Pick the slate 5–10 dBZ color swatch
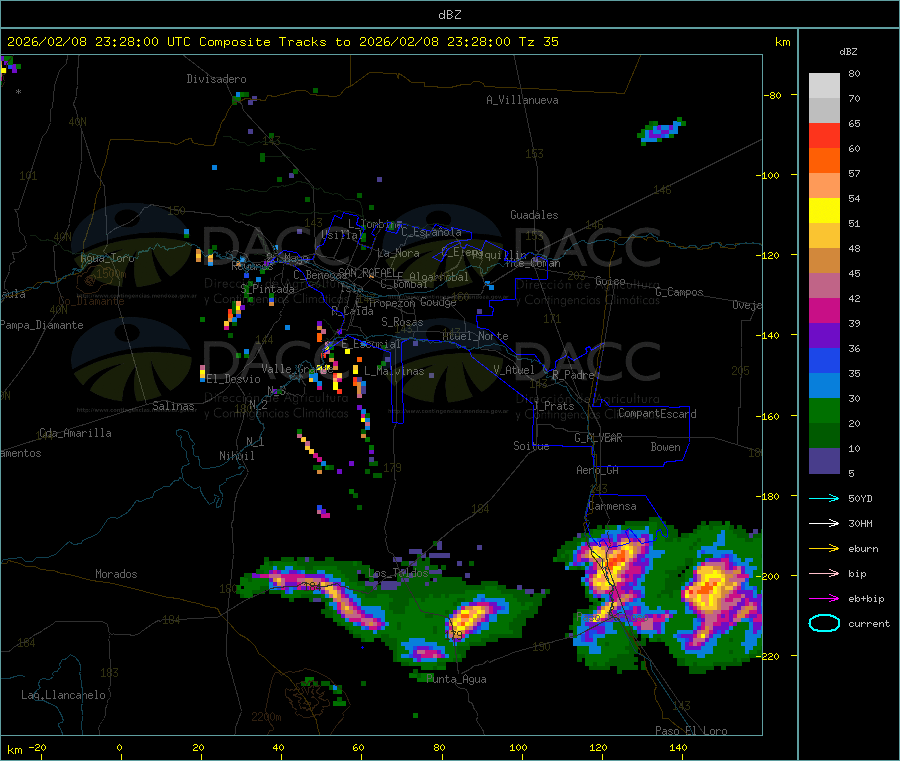This screenshot has width=900, height=761. (824, 461)
